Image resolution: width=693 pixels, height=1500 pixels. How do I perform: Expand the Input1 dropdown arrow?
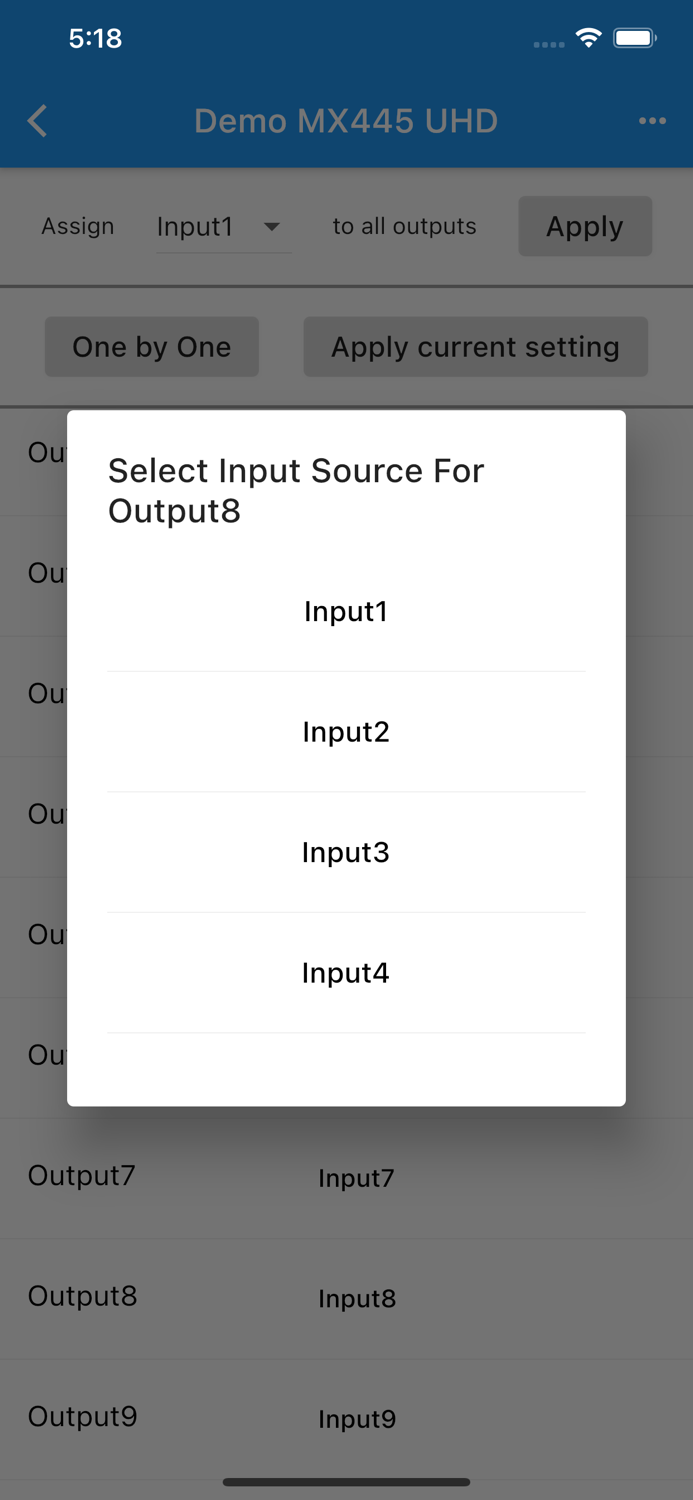pos(272,227)
